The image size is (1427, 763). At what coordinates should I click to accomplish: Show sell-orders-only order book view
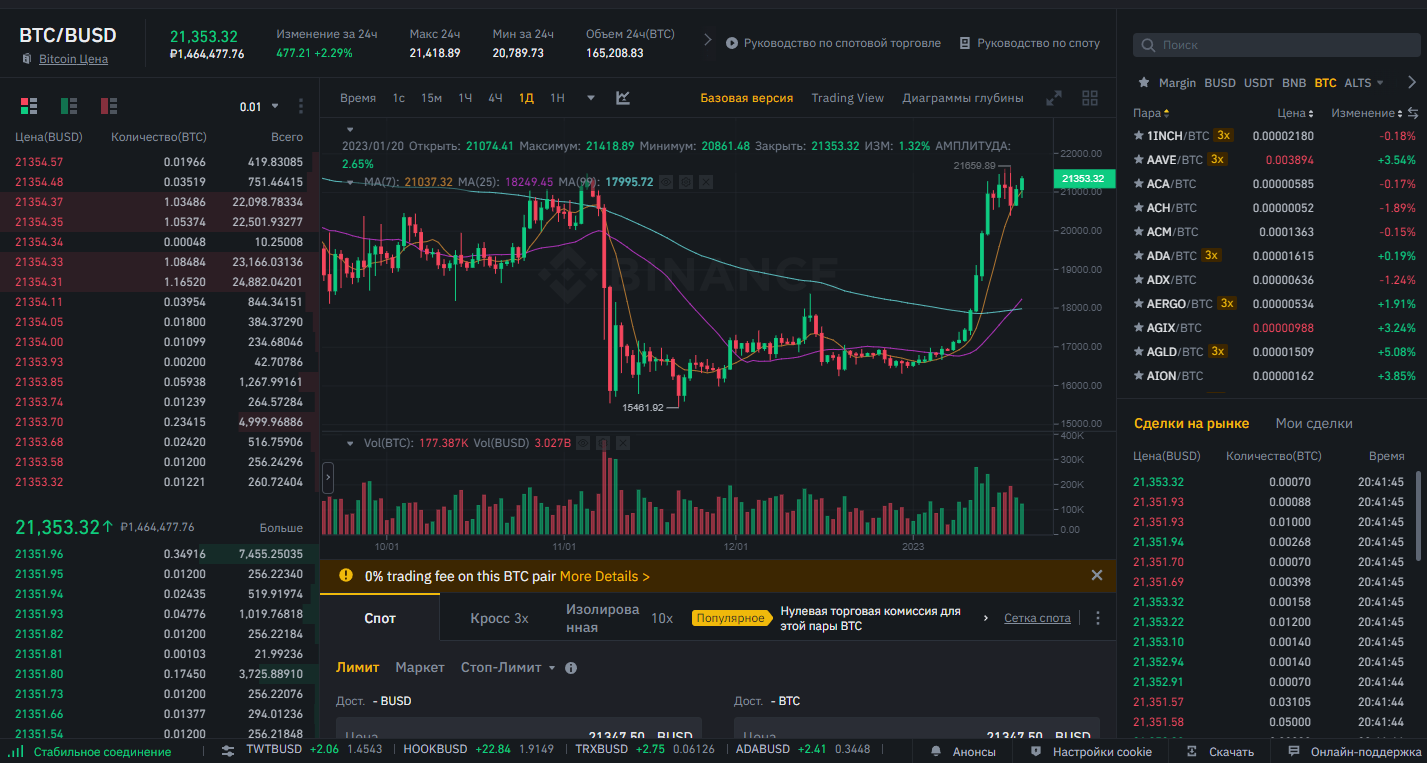[x=109, y=106]
